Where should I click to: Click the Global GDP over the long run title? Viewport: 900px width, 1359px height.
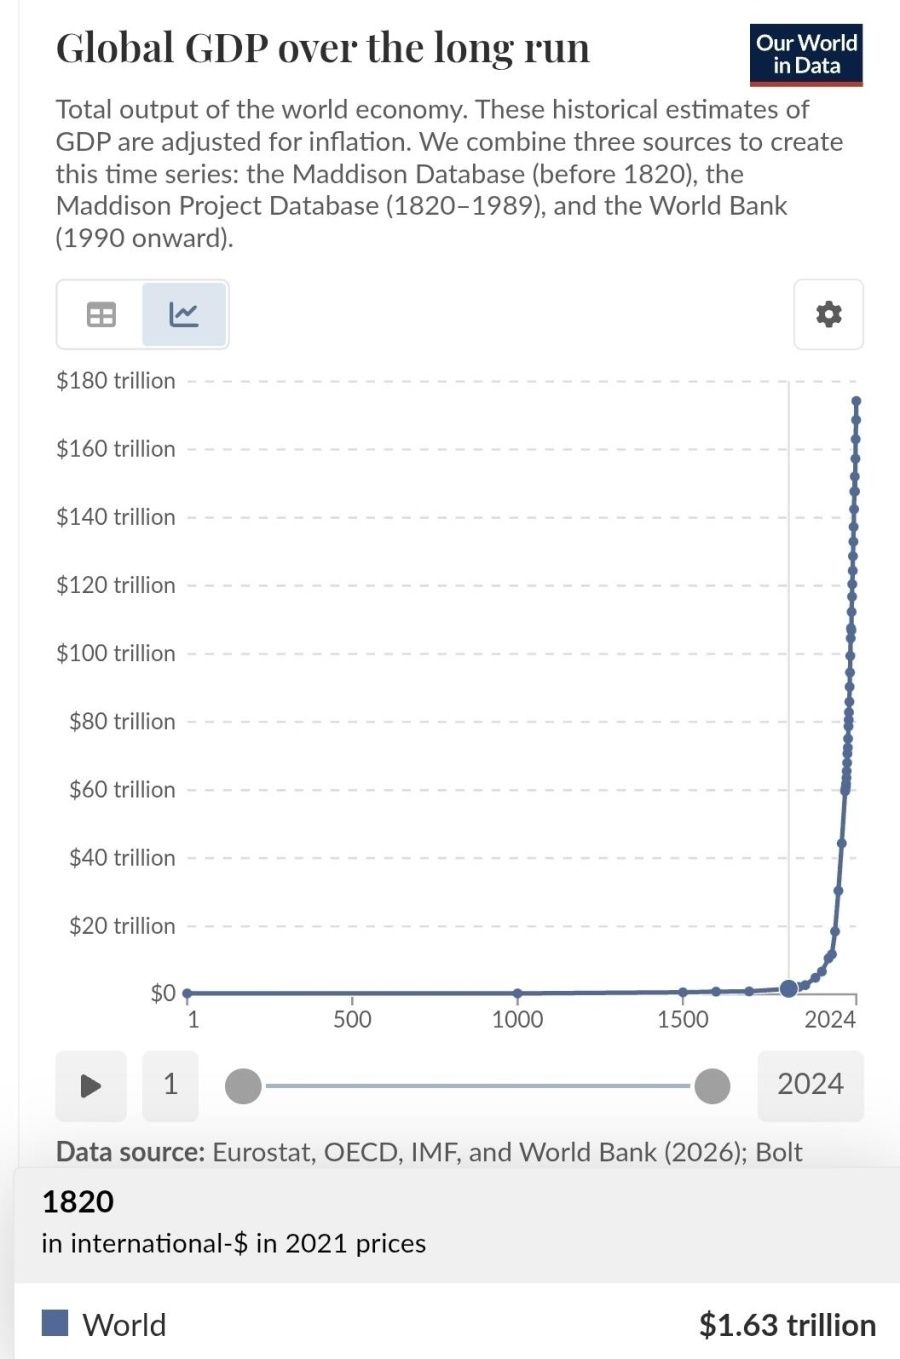click(323, 48)
